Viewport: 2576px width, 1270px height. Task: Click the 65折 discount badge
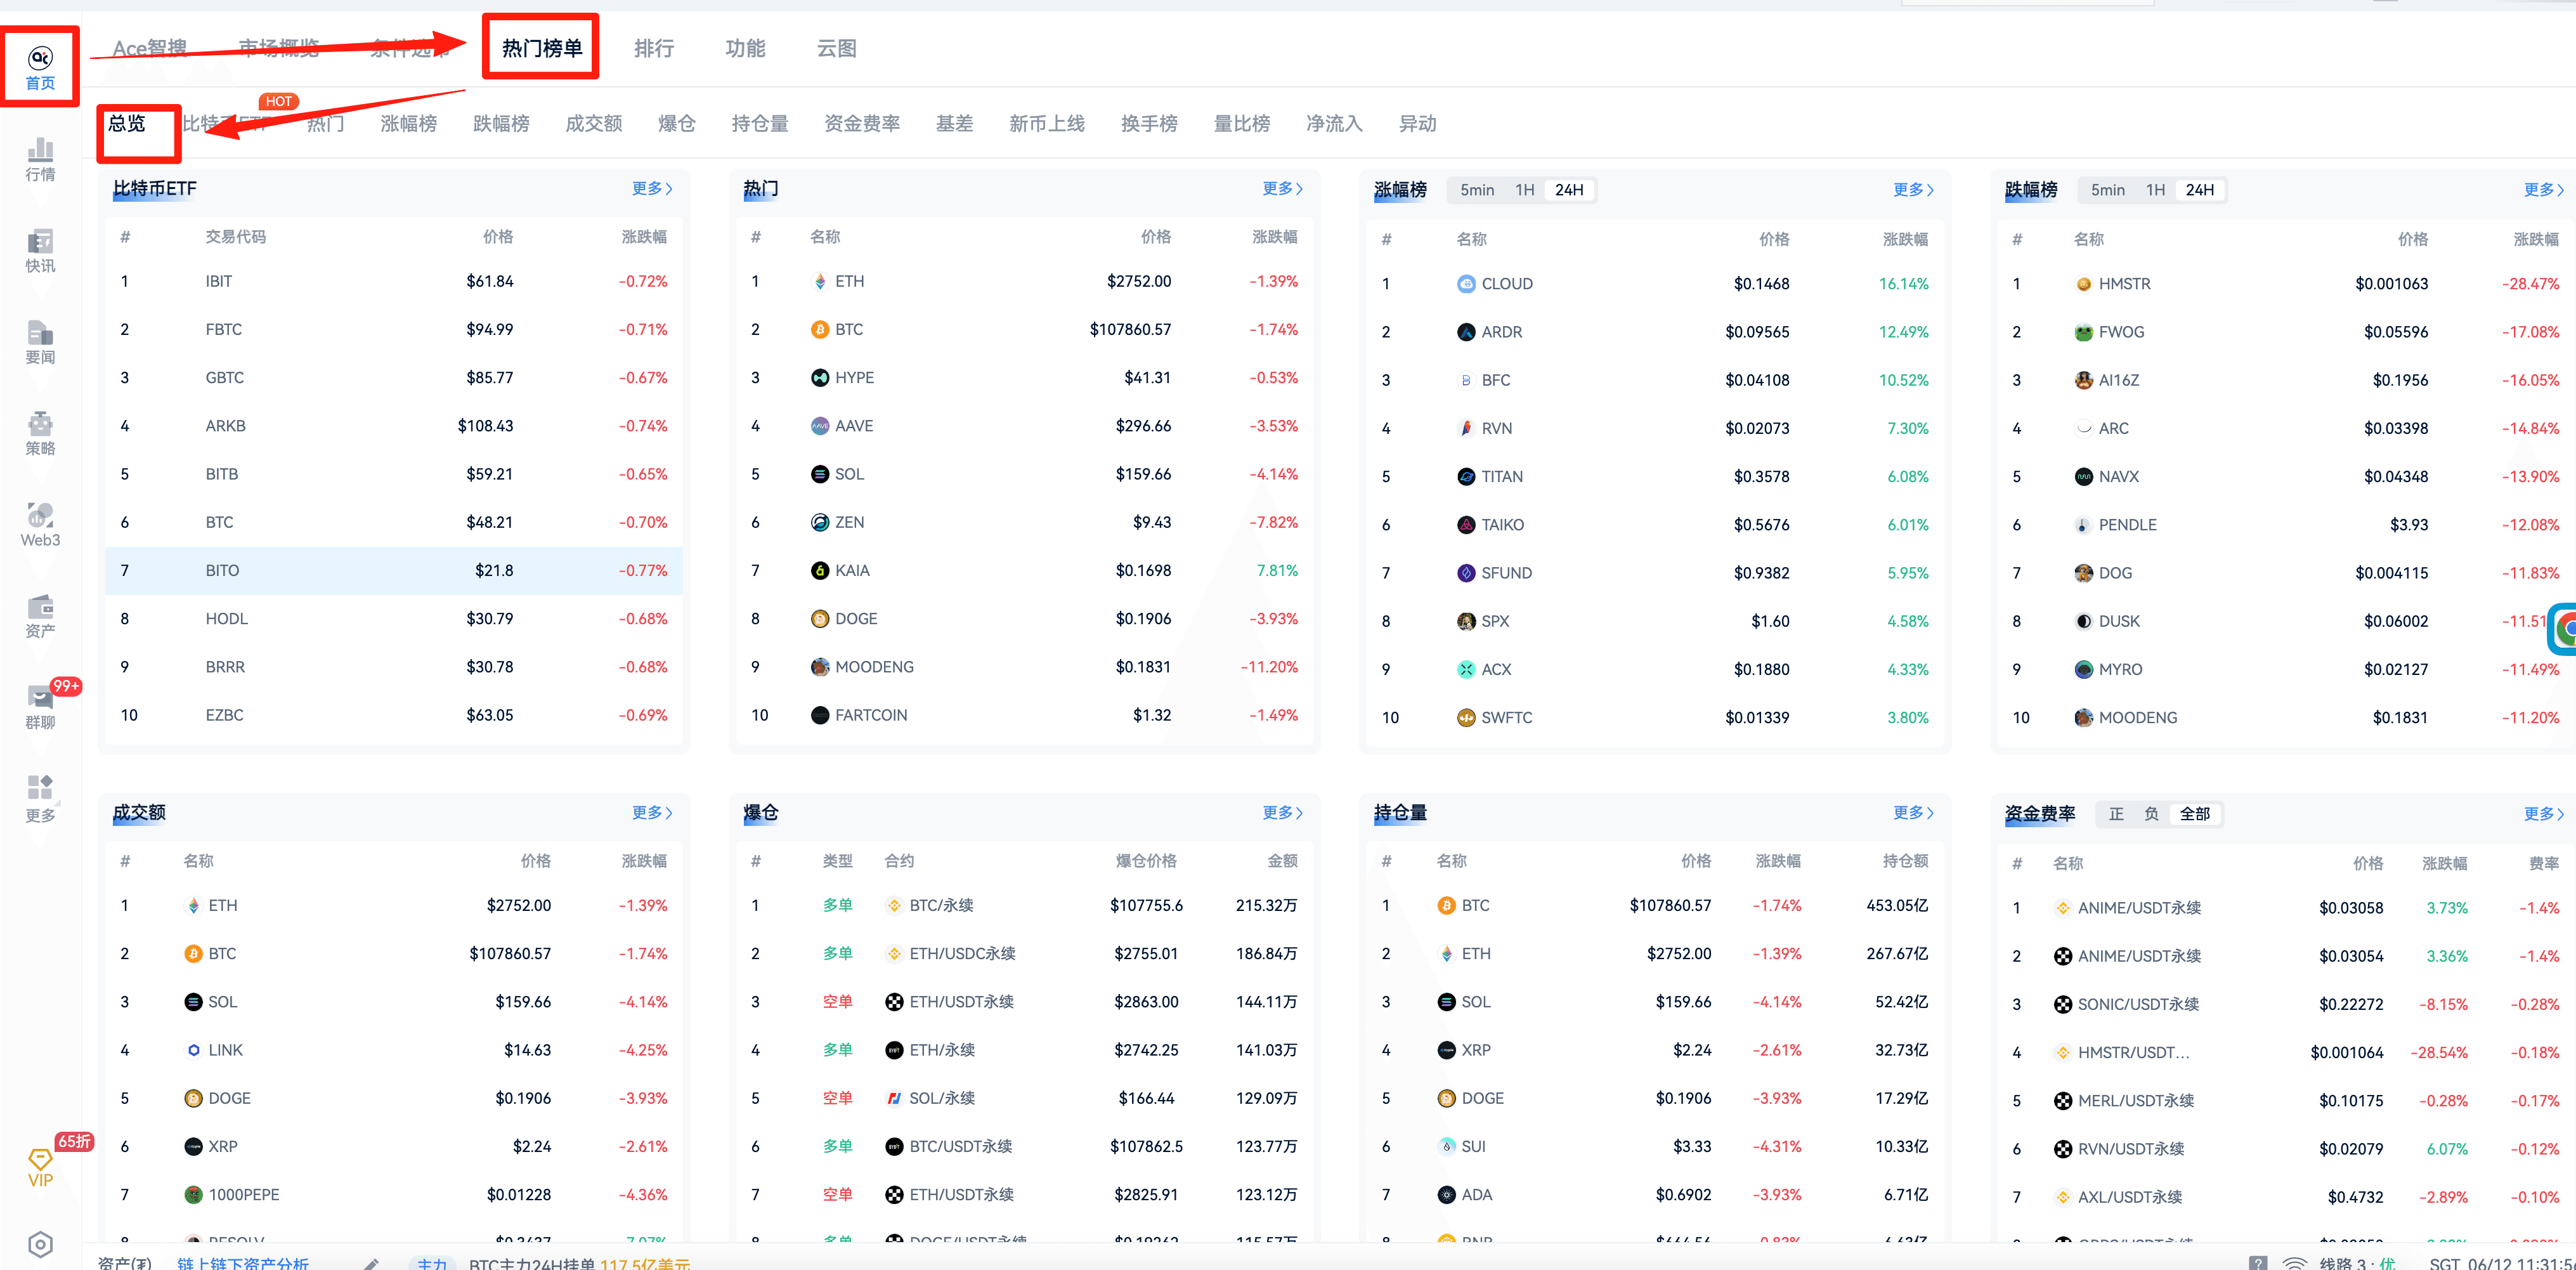click(74, 1141)
